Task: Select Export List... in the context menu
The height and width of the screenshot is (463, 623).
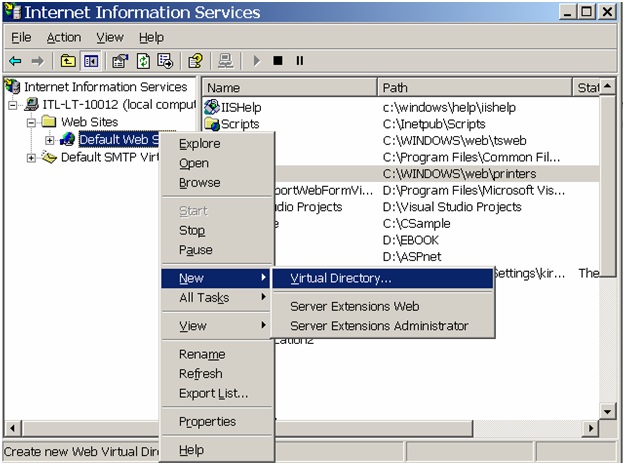Action: pyautogui.click(x=217, y=393)
